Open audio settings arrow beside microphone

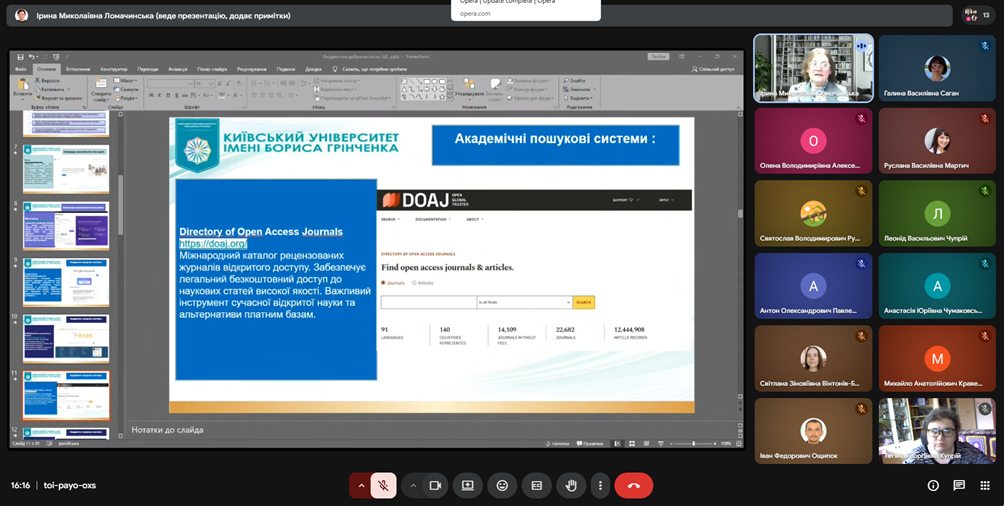[x=360, y=485]
